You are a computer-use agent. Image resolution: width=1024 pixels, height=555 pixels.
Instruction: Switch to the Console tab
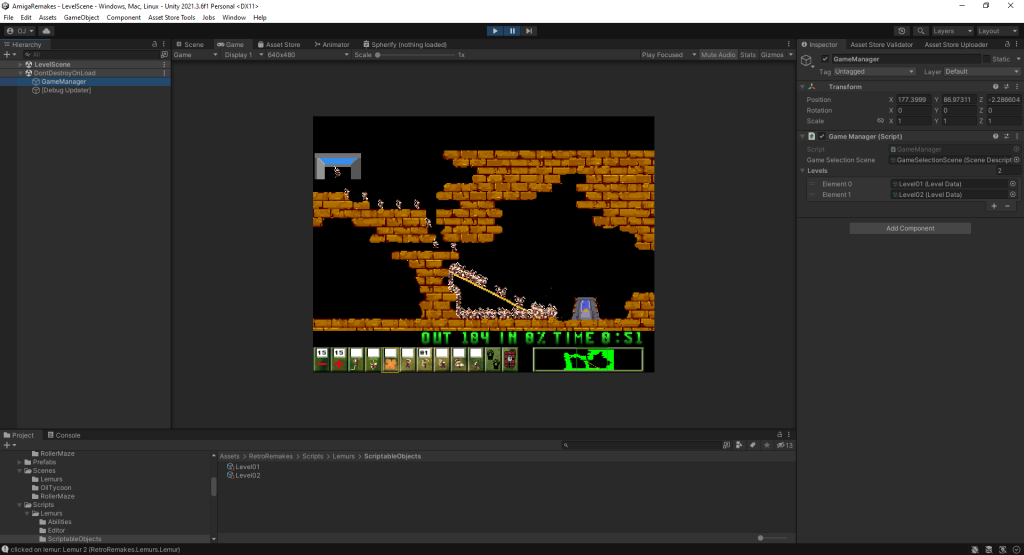64,435
